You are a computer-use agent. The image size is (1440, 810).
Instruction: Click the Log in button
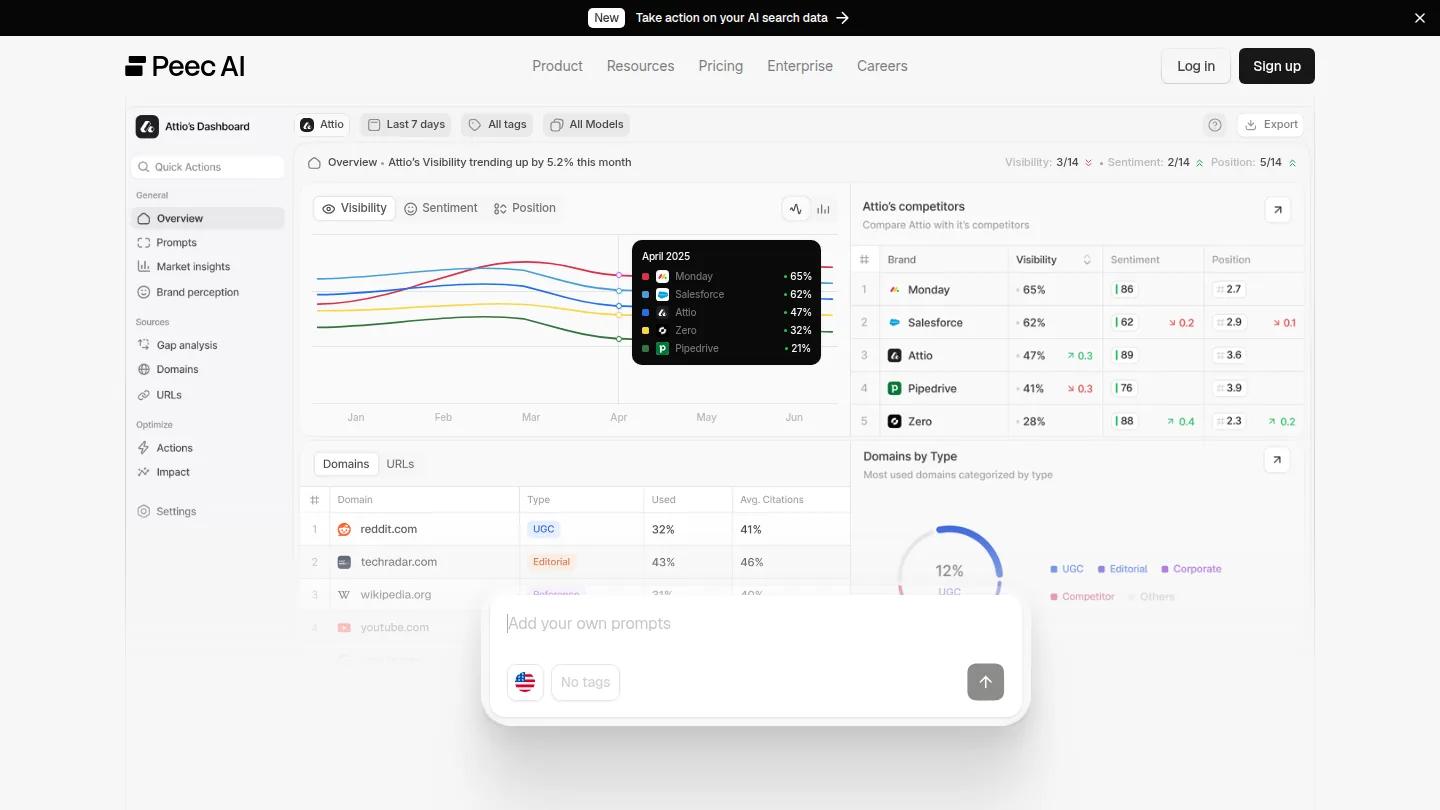tap(1196, 66)
